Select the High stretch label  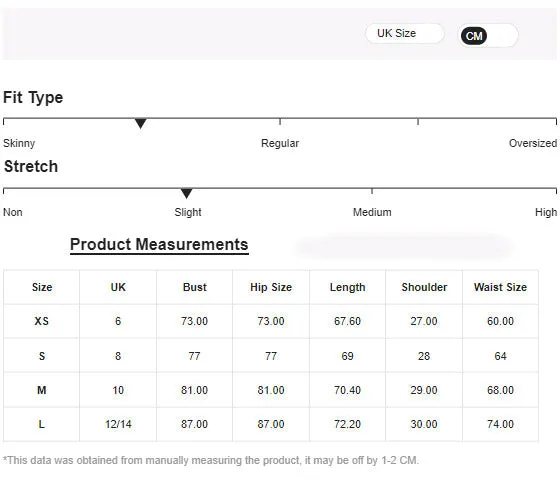coord(546,212)
